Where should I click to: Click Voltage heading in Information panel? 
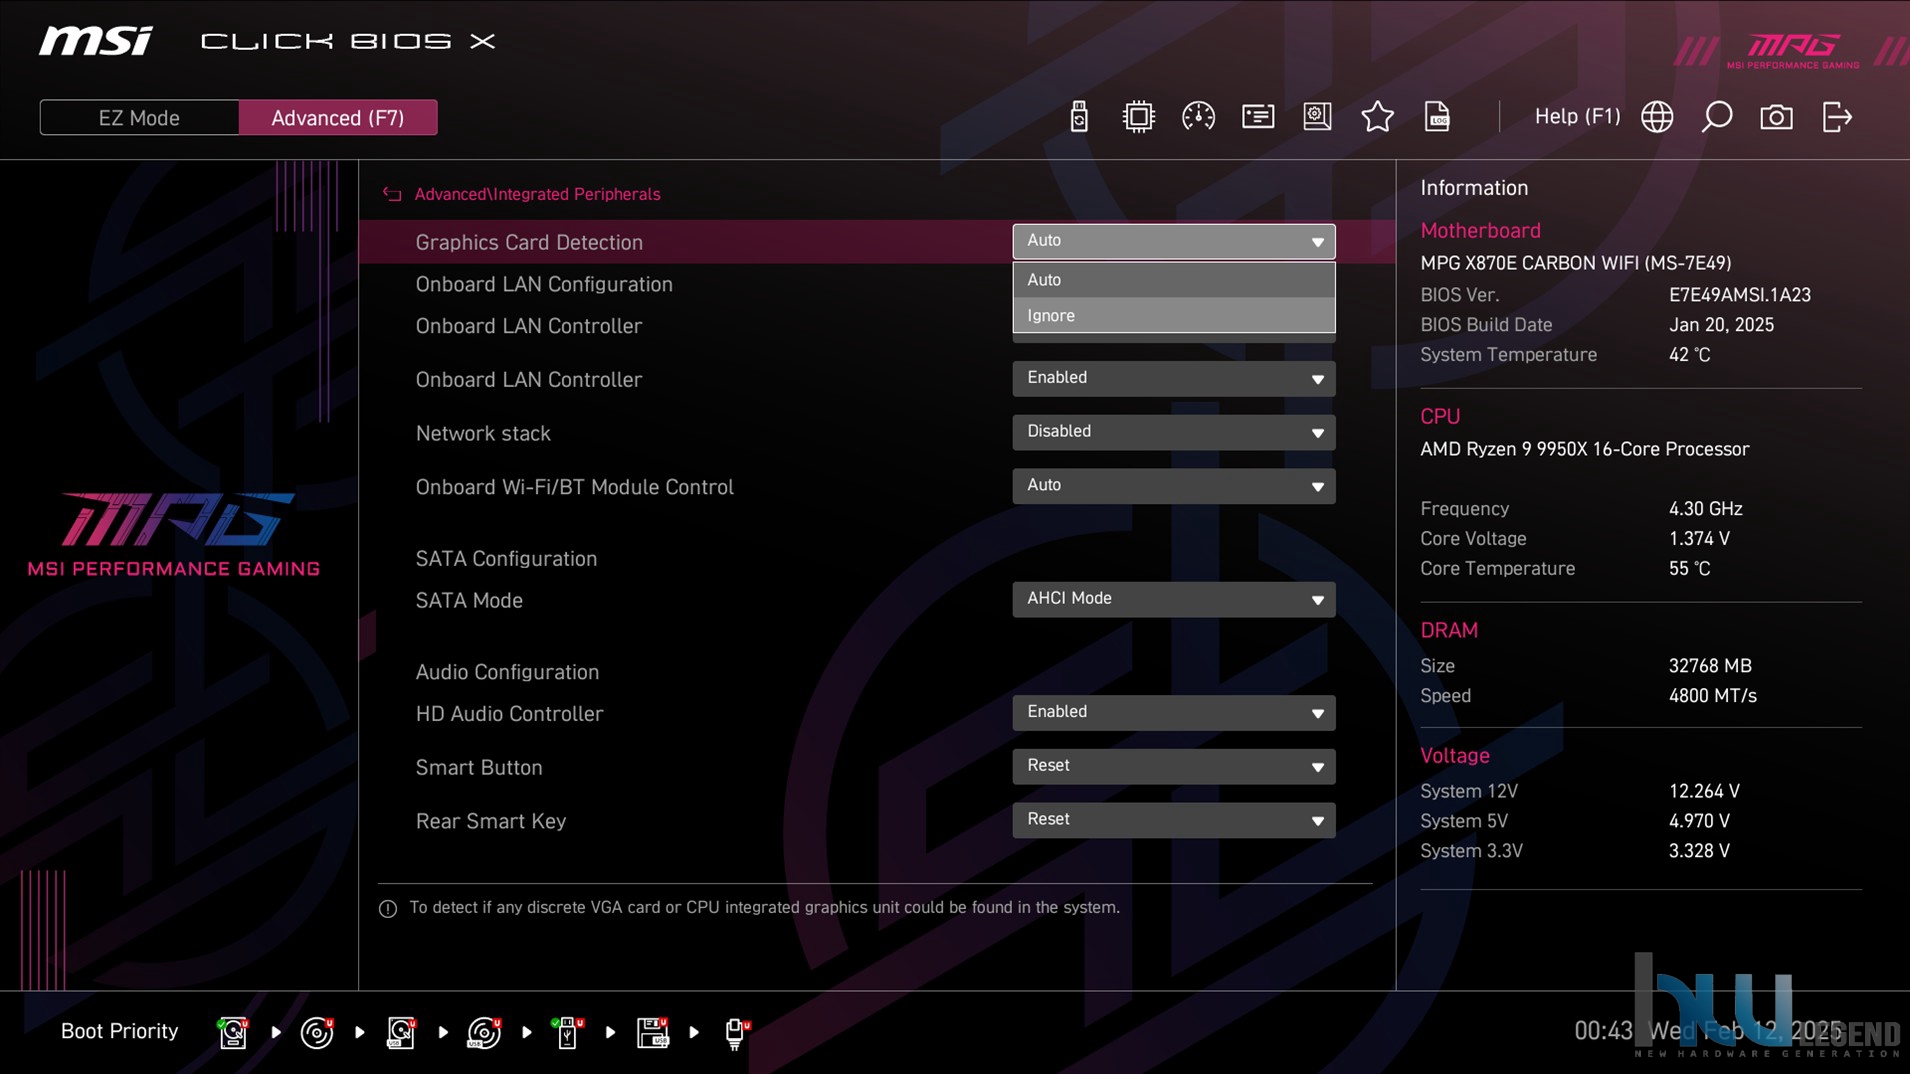[x=1455, y=756]
